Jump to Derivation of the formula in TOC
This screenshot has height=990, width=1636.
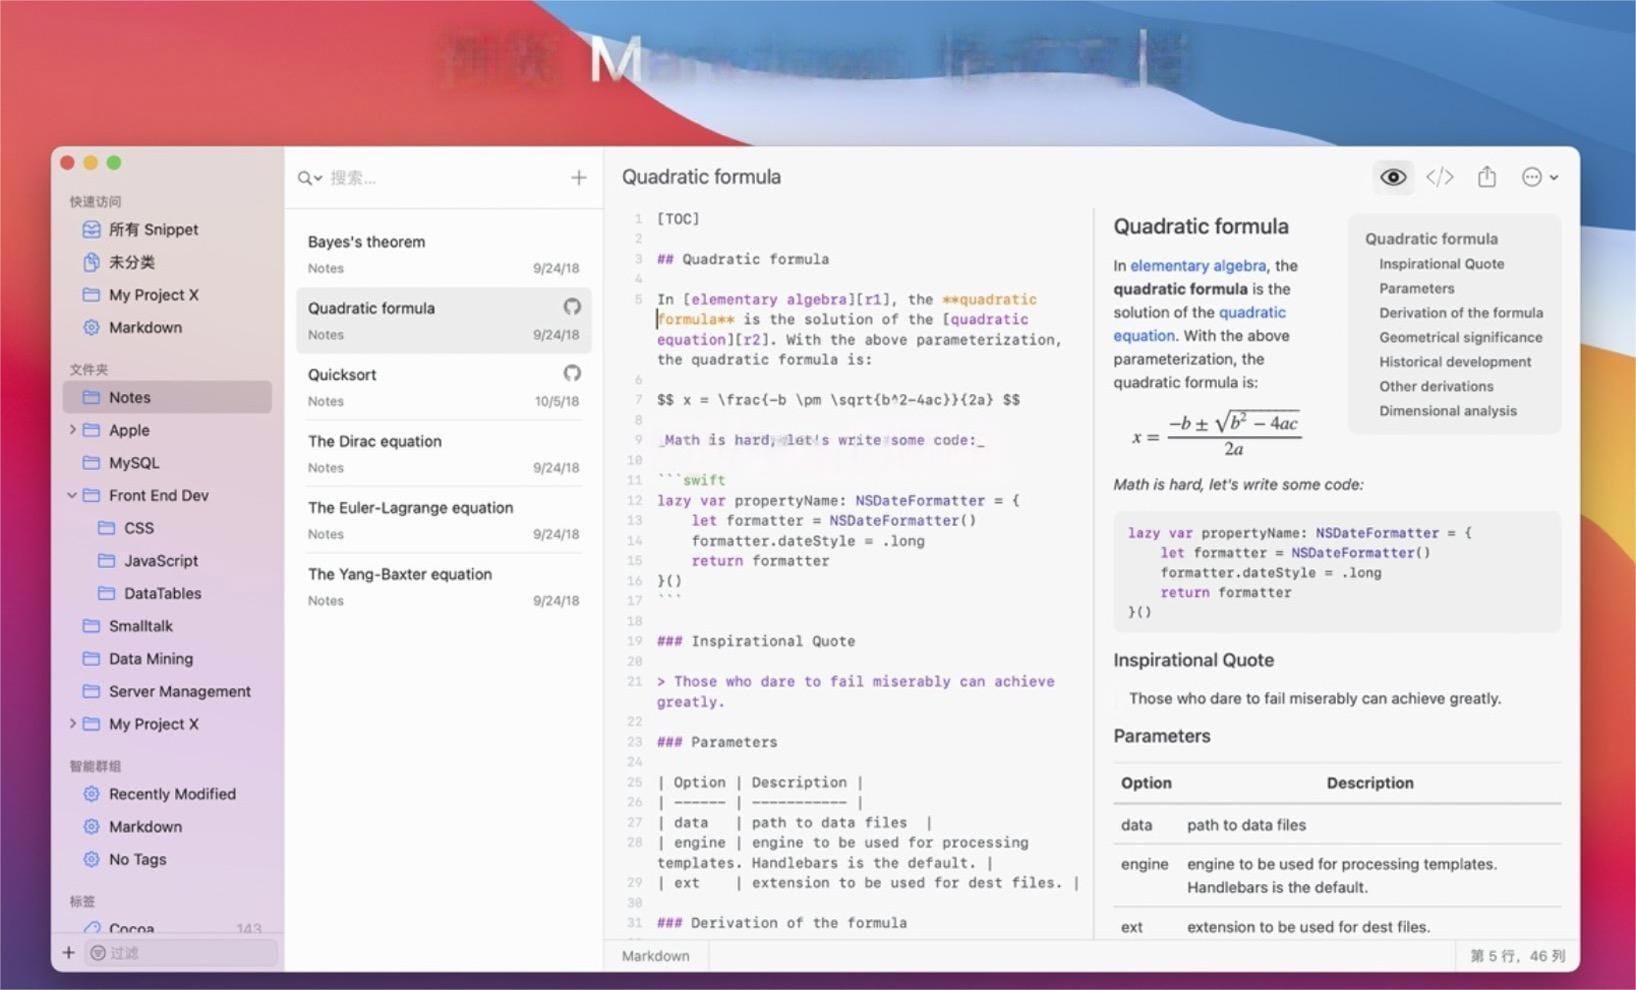(1461, 313)
